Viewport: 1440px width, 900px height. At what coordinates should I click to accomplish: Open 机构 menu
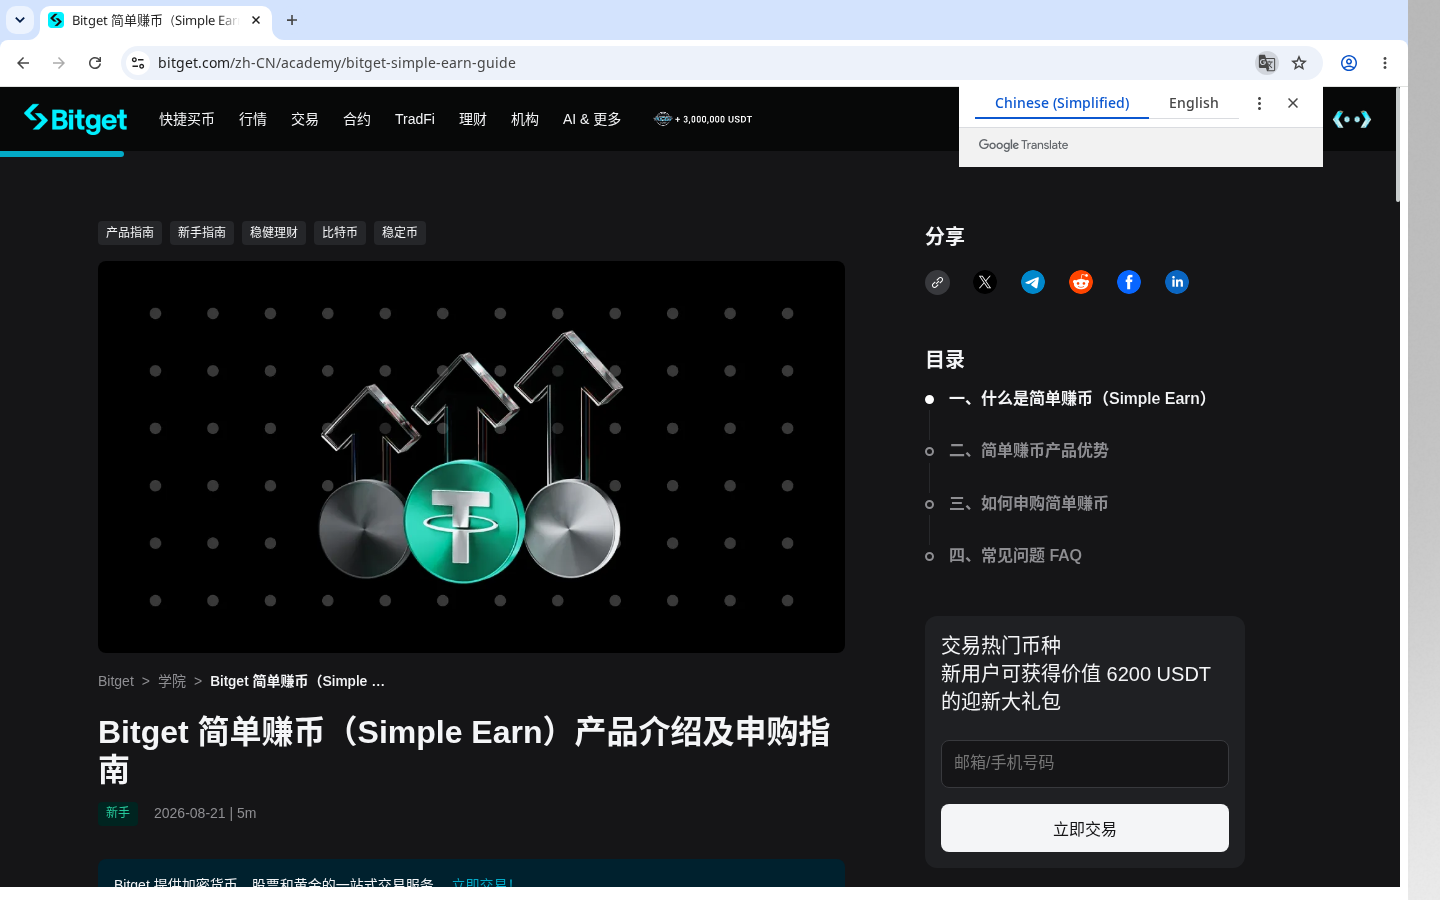[x=525, y=119]
